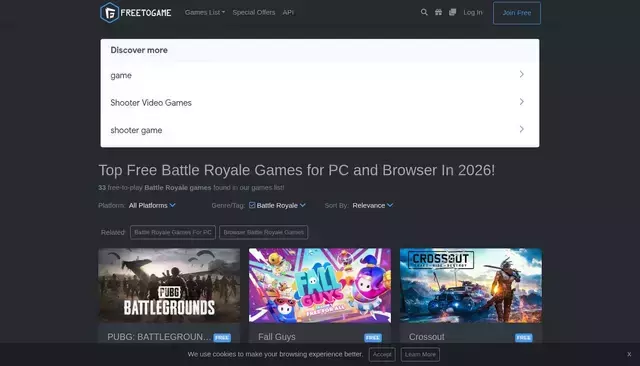Select Browser Battle Royale Games tag
The height and width of the screenshot is (366, 640).
pyautogui.click(x=264, y=232)
